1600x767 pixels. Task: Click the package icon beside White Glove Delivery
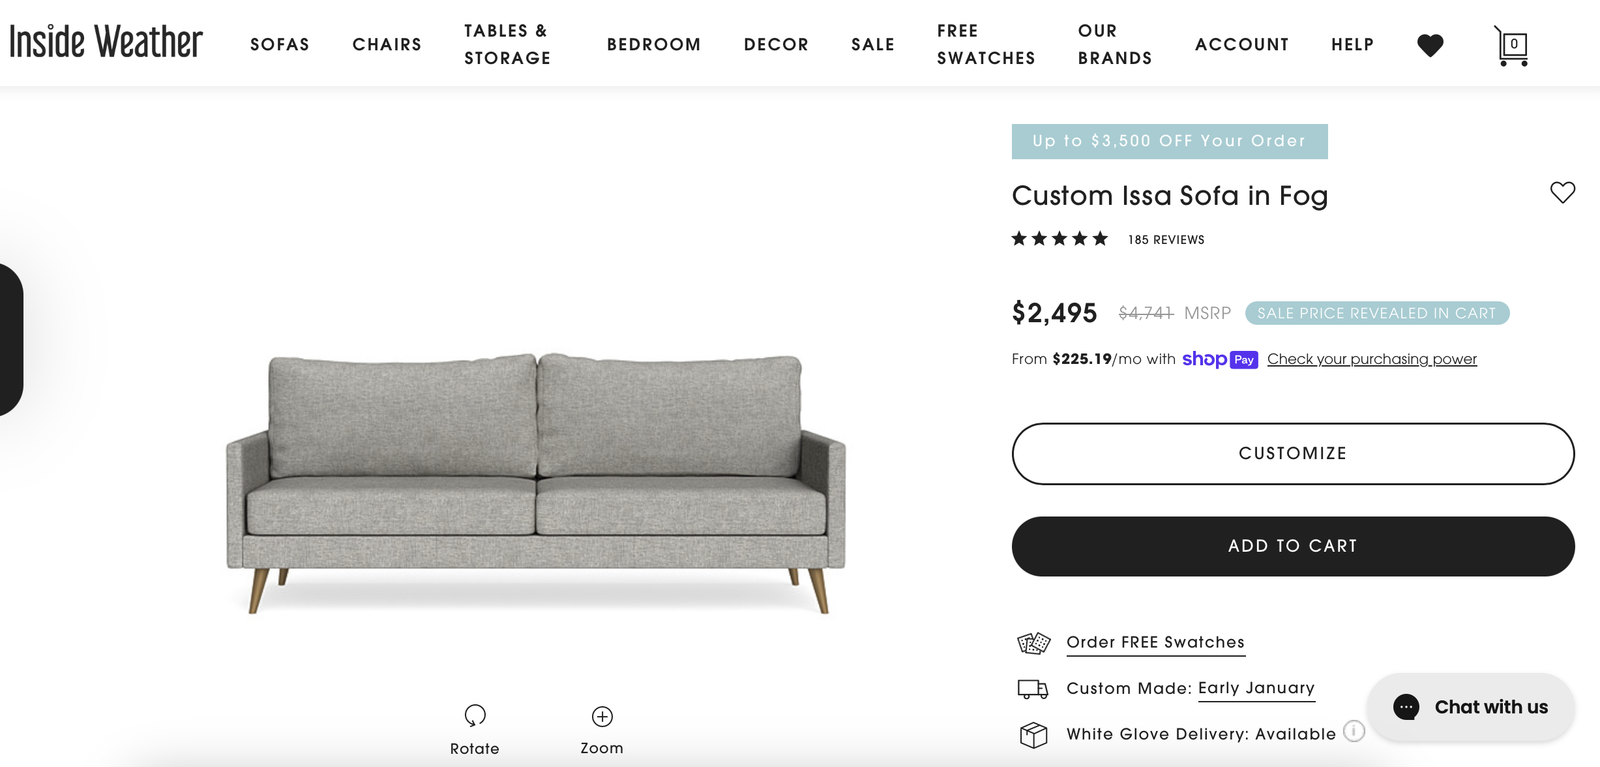click(1032, 733)
